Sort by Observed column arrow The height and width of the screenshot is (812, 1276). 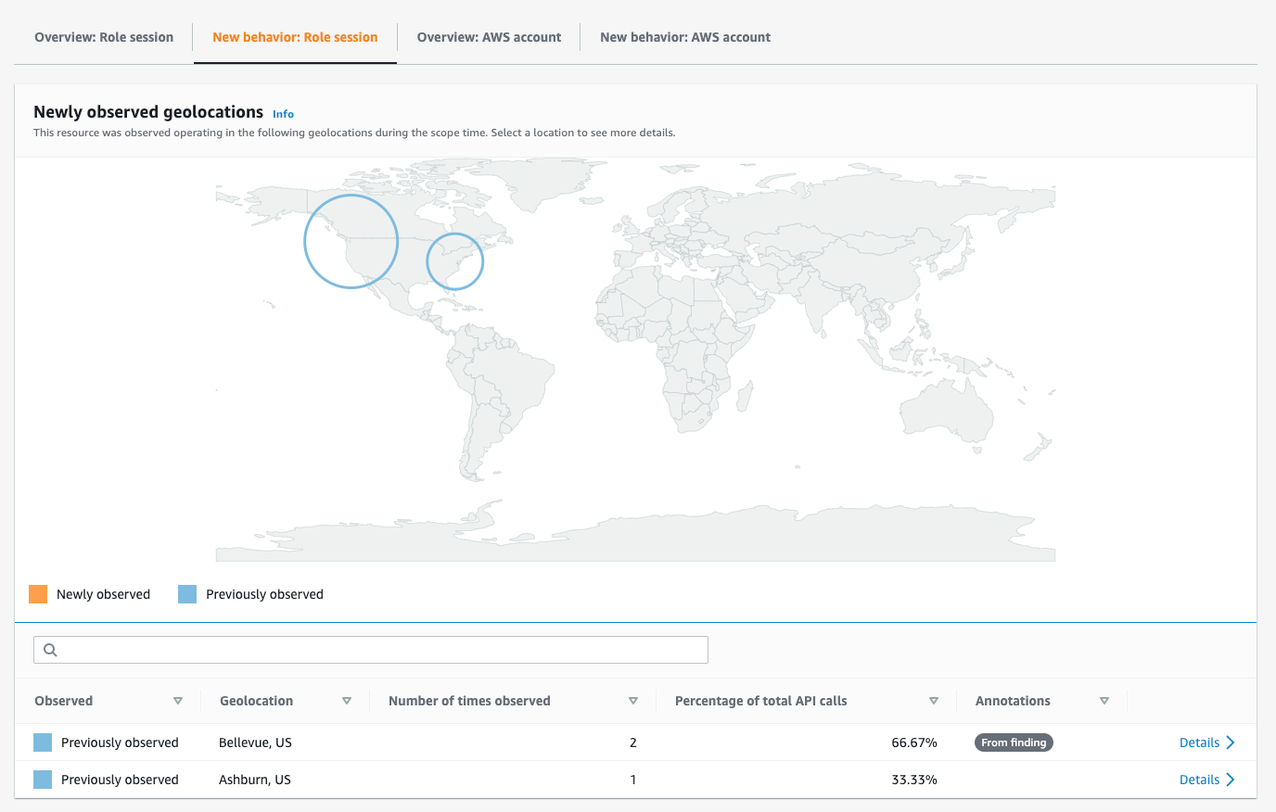(x=178, y=701)
